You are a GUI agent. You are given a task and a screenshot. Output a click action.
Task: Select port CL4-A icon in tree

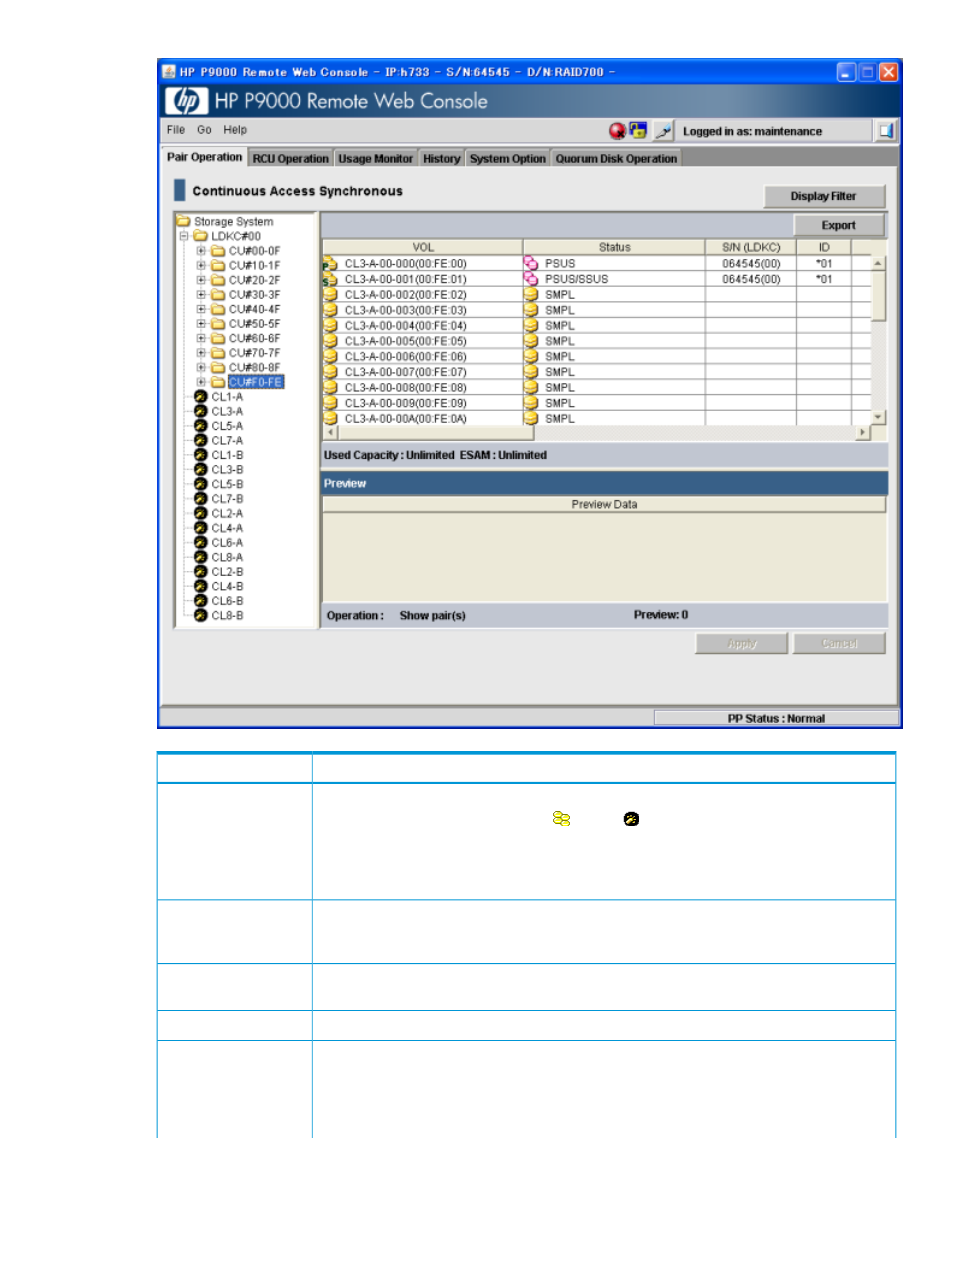(200, 528)
